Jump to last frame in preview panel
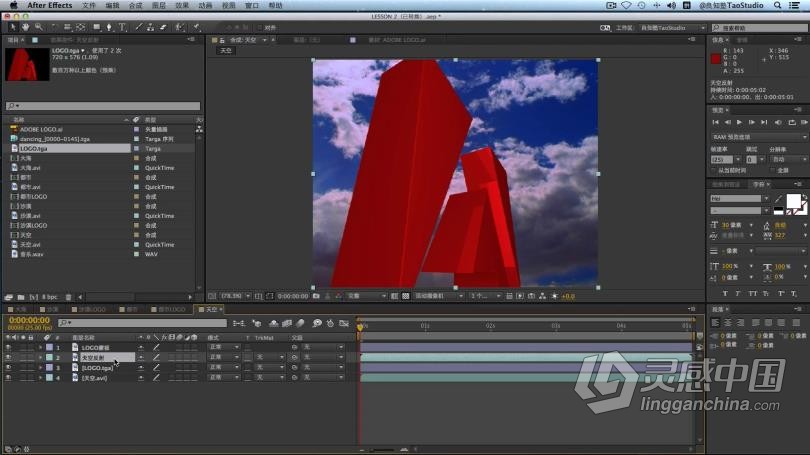 pyautogui.click(x=764, y=122)
